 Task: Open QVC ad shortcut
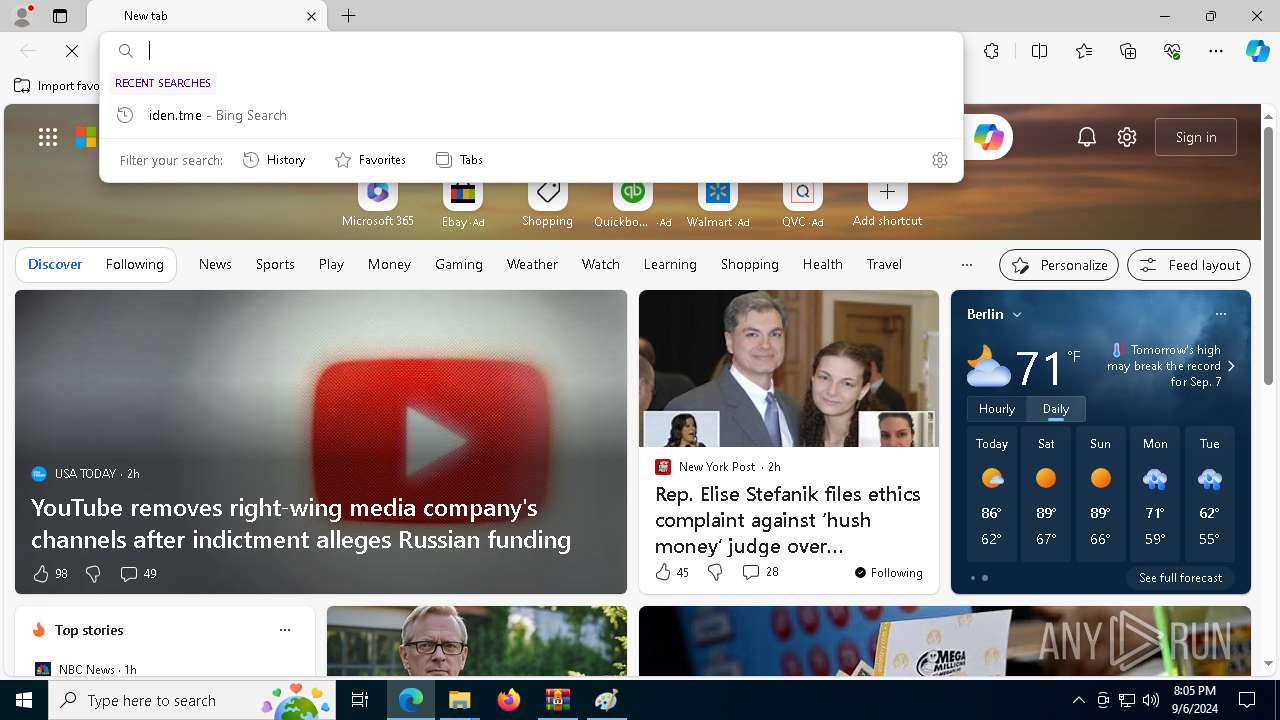point(802,205)
